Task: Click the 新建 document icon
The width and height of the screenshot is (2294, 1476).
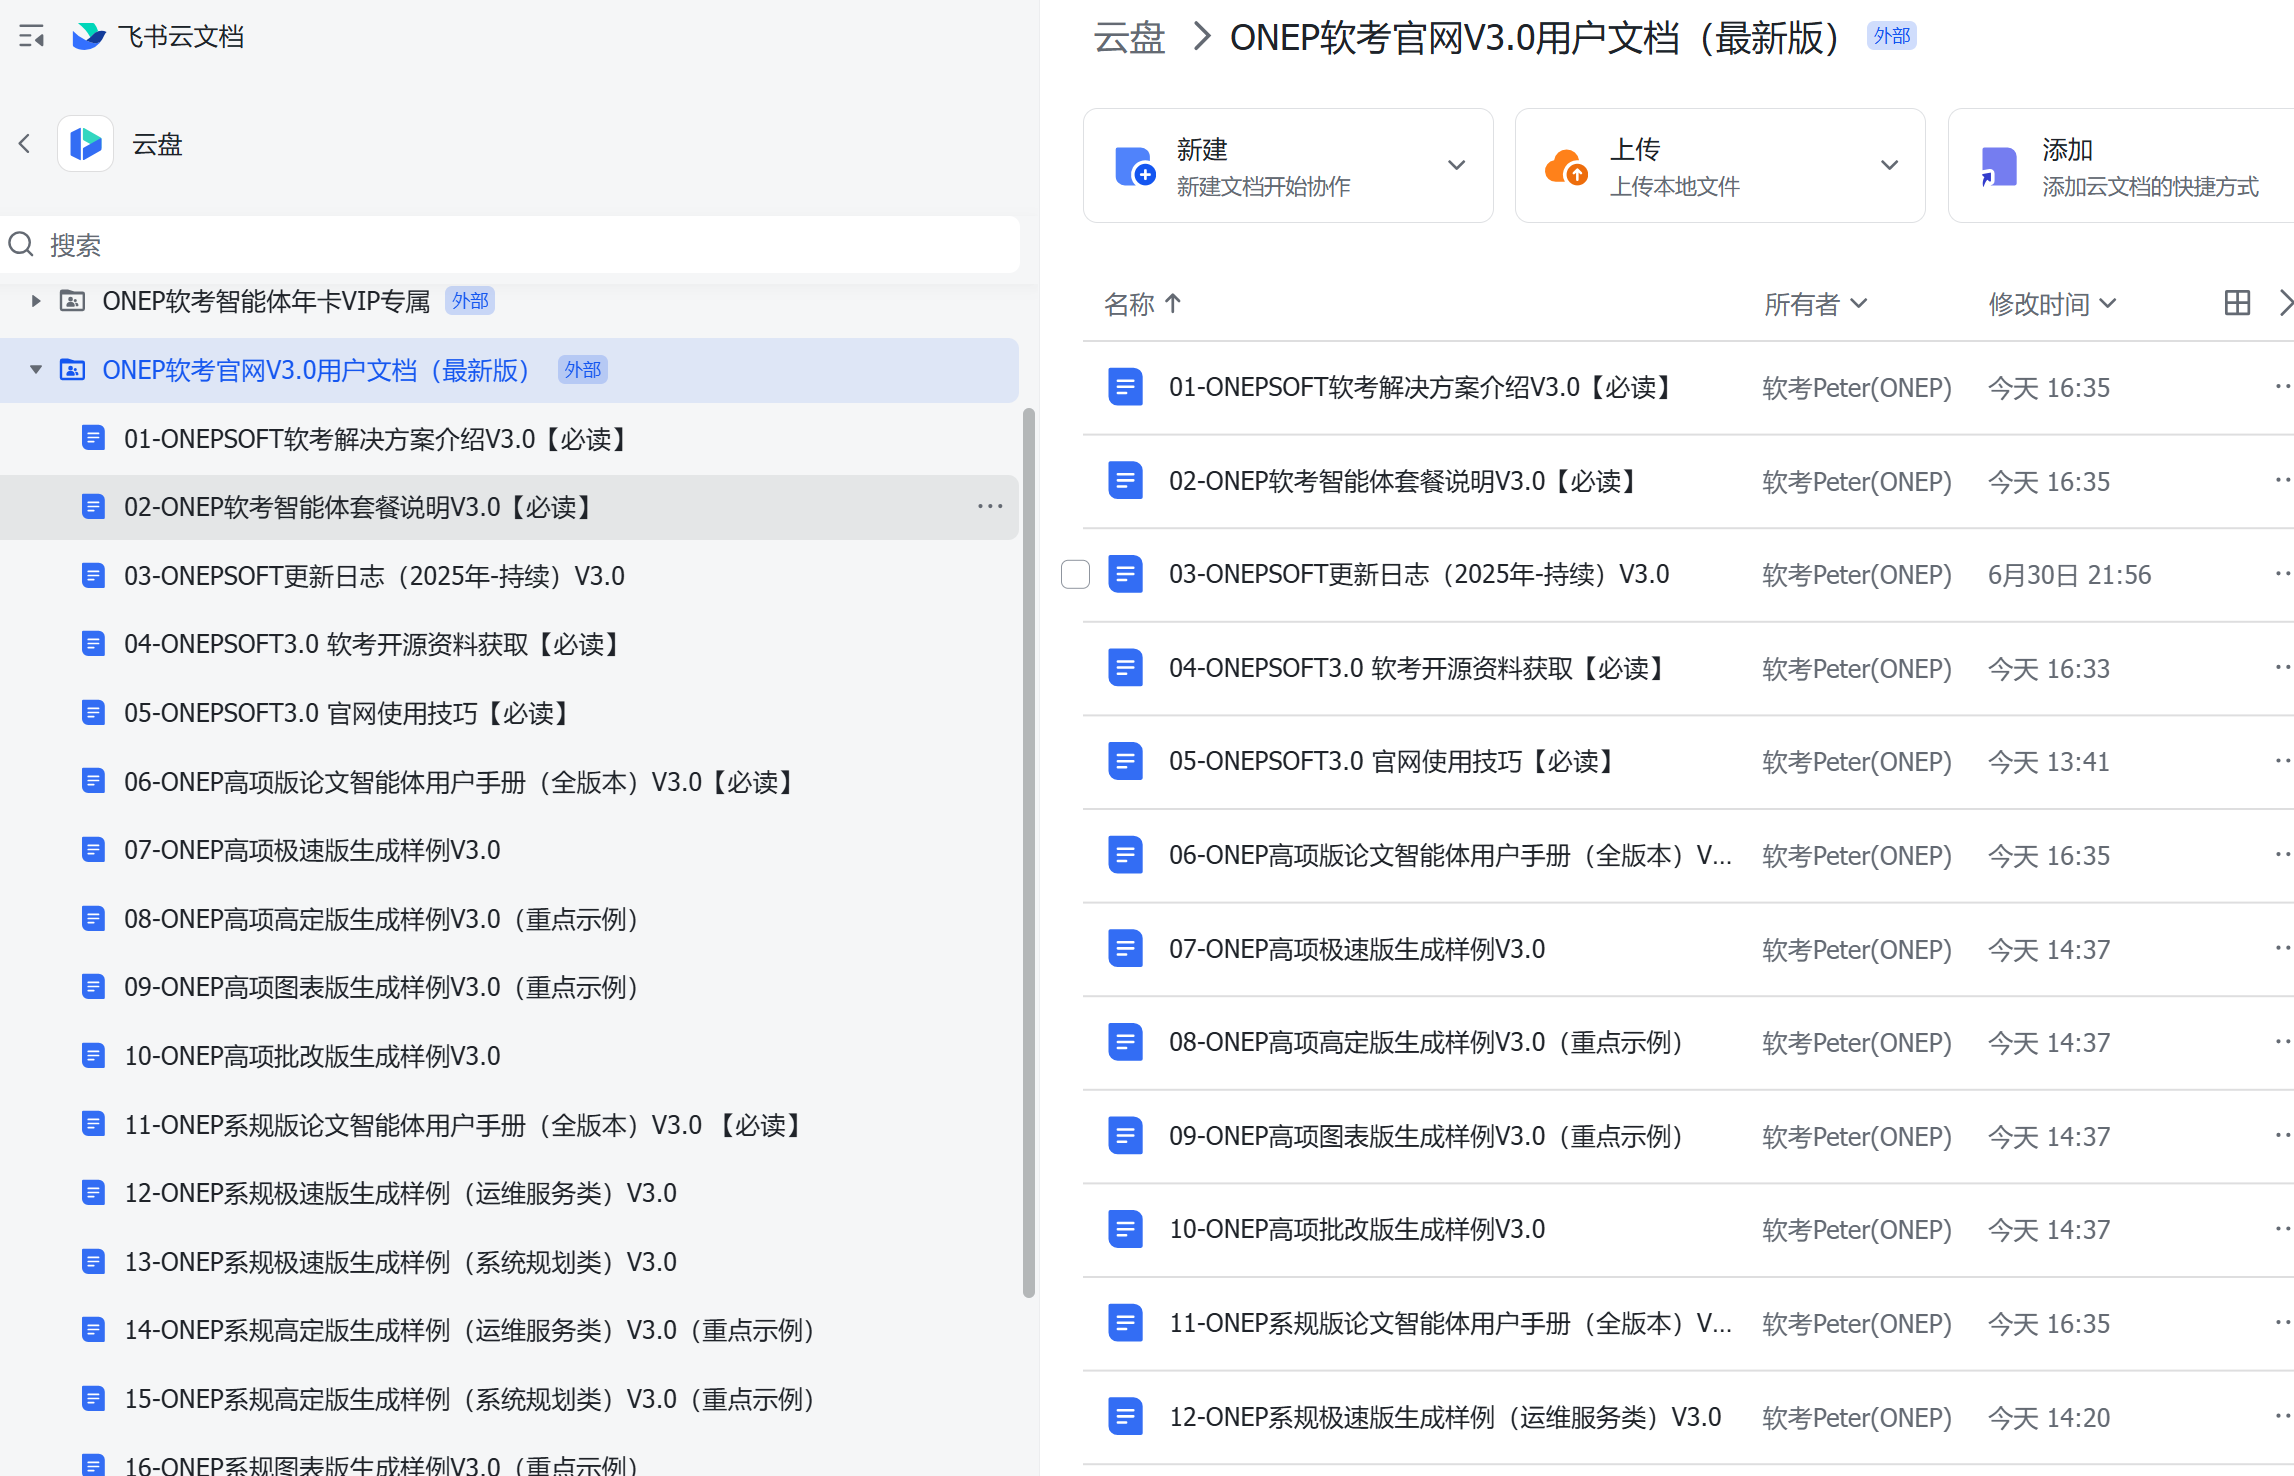Action: click(x=1135, y=166)
